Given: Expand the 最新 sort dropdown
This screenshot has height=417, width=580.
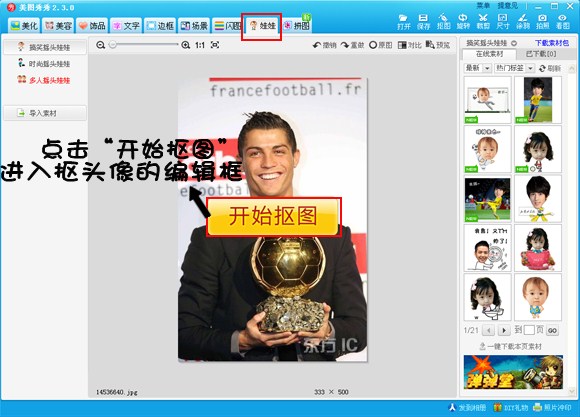Looking at the screenshot, I should [478, 68].
